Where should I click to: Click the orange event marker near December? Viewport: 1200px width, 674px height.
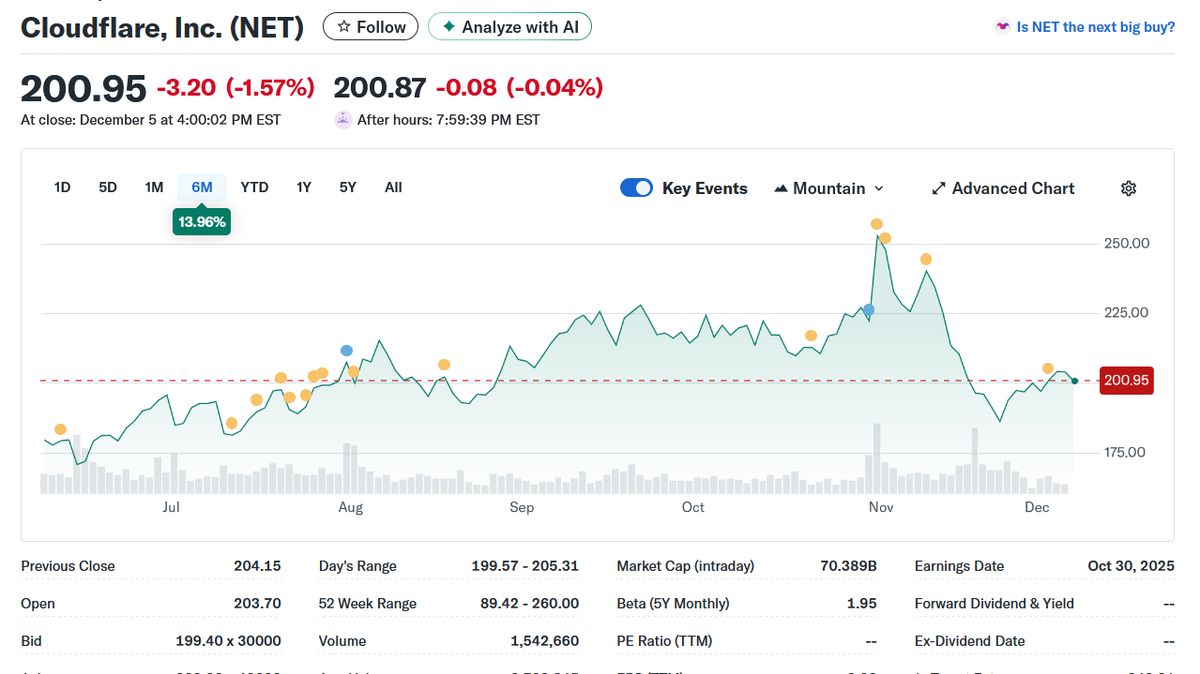(x=1048, y=369)
